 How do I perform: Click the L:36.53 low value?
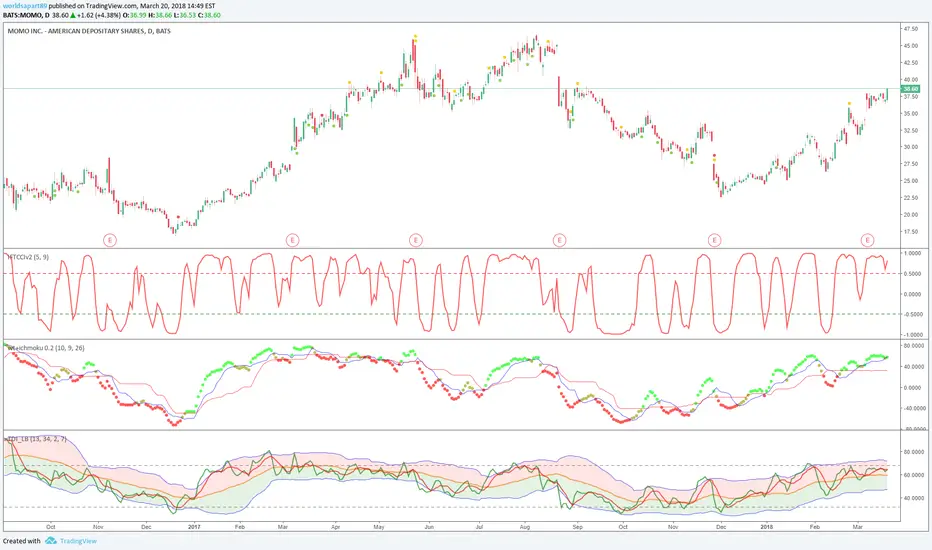185,15
